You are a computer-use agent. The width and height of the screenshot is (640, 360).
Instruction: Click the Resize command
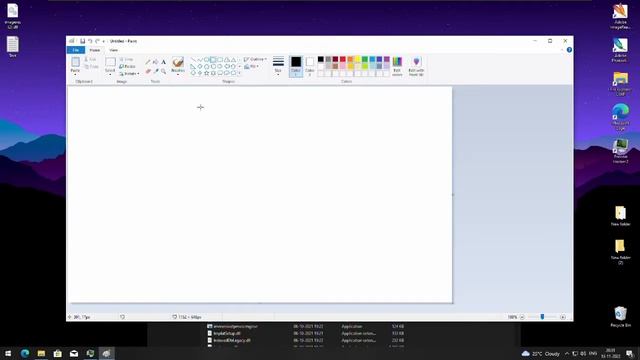127,67
